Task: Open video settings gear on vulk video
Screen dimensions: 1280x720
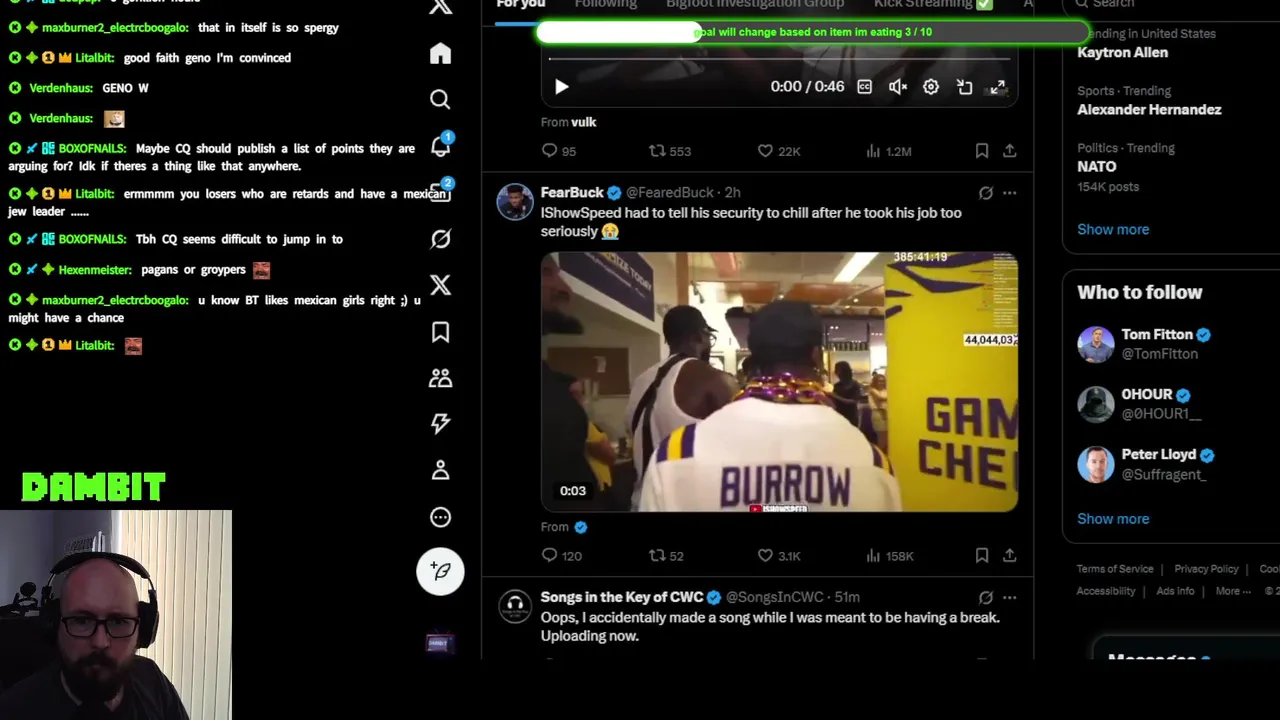Action: [x=931, y=87]
